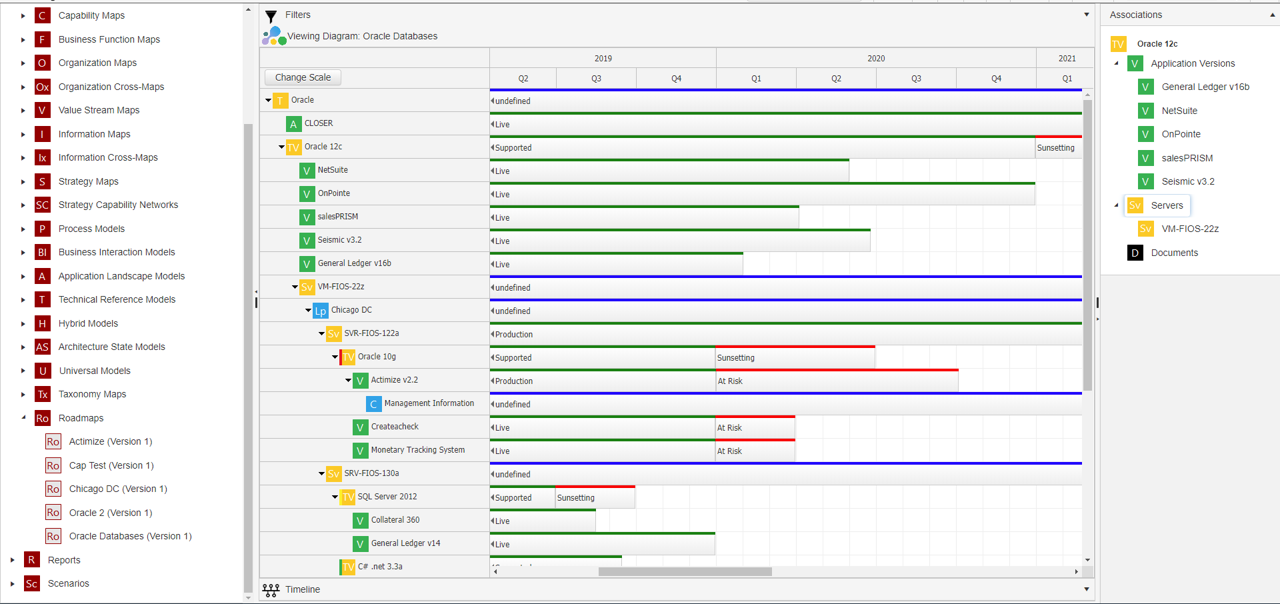Click the Change Scale button
Viewport: 1280px width, 604px height.
click(303, 77)
